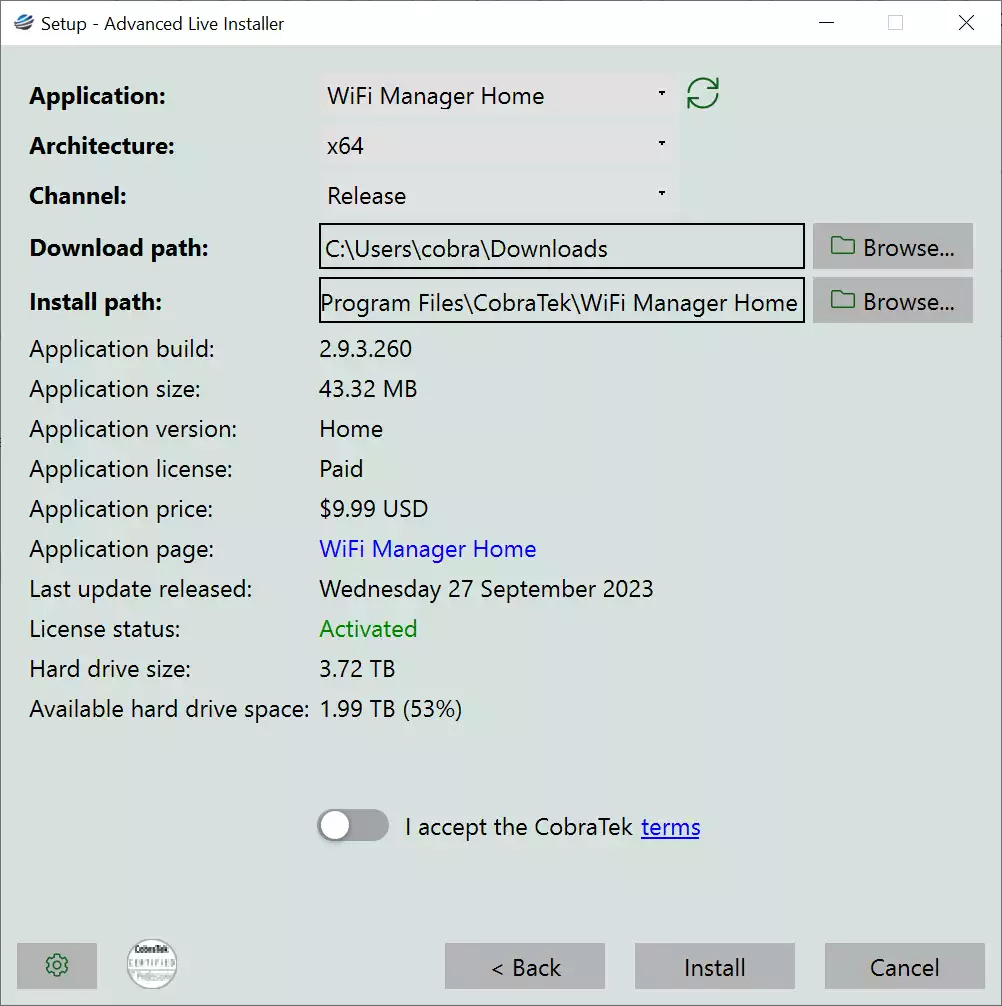Viewport: 1002px width, 1006px height.
Task: Click the Paid license value
Action: pos(341,469)
